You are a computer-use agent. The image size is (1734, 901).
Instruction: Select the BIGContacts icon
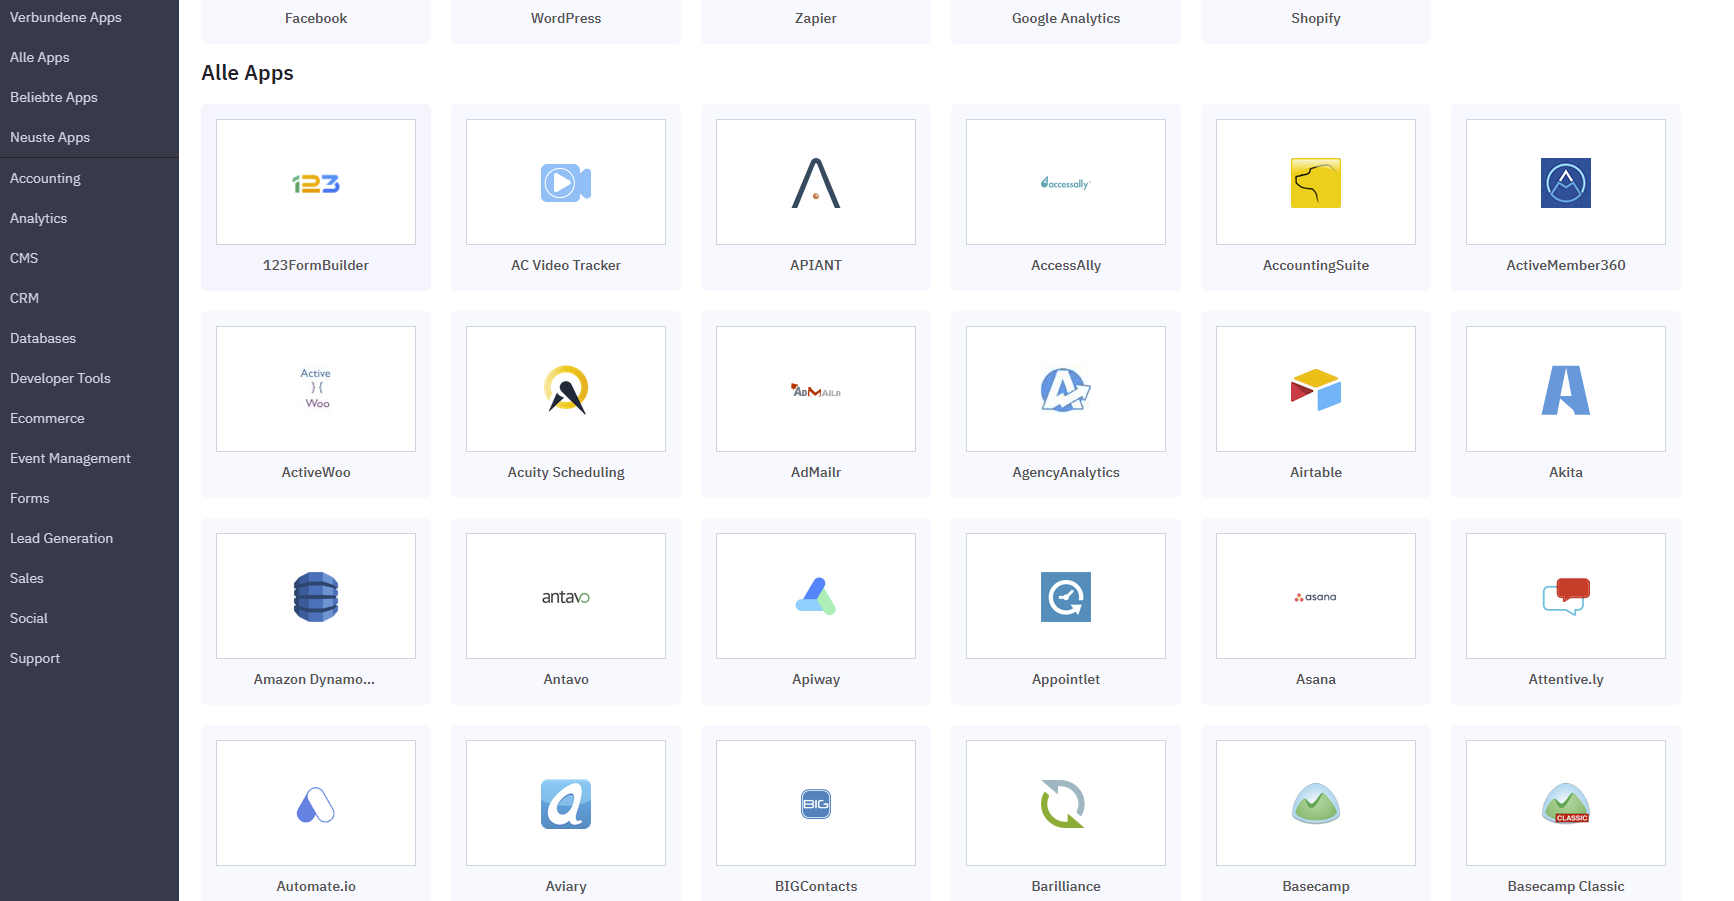click(x=816, y=804)
